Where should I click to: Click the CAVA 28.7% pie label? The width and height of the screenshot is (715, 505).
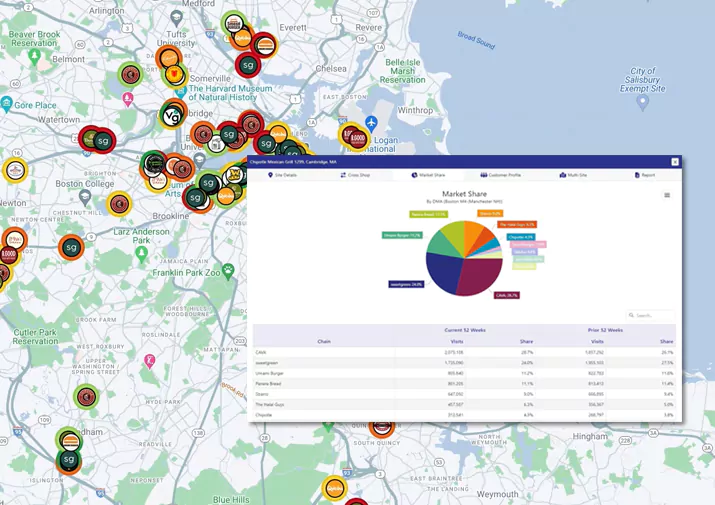pos(507,295)
